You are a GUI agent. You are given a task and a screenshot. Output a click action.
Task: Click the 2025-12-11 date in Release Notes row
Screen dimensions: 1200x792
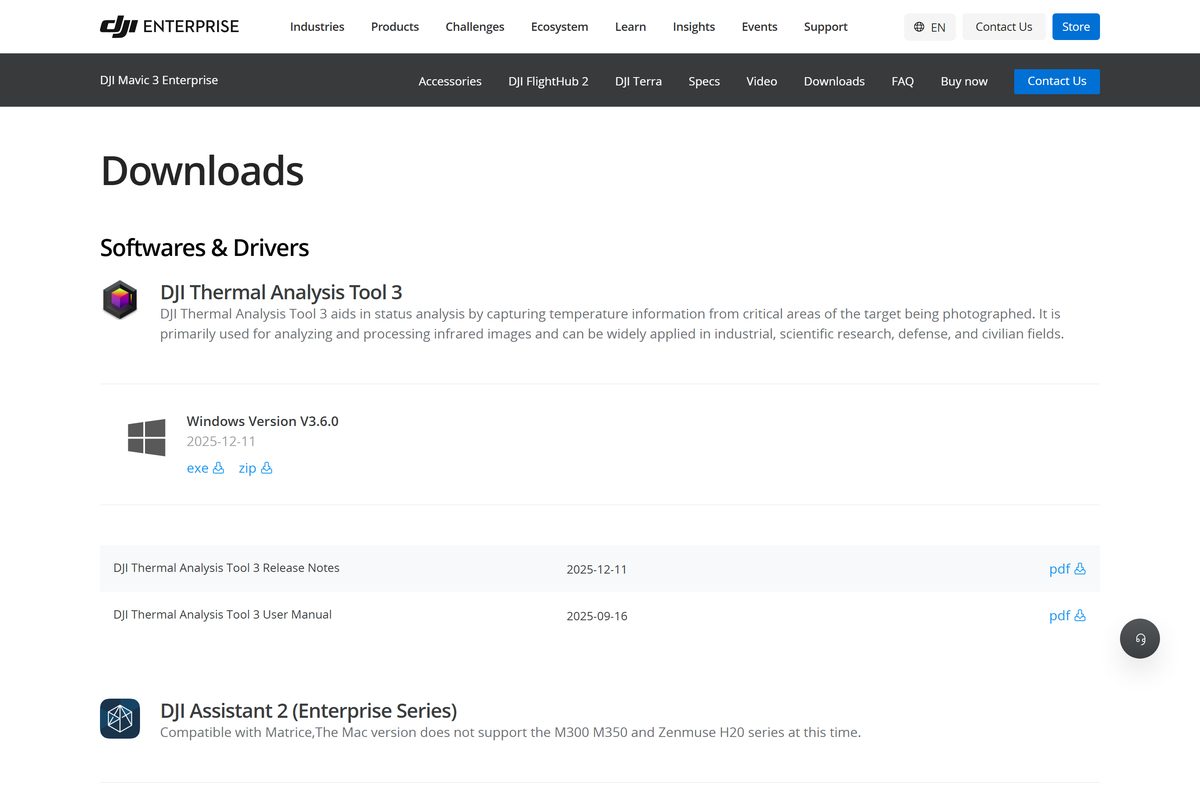point(597,569)
